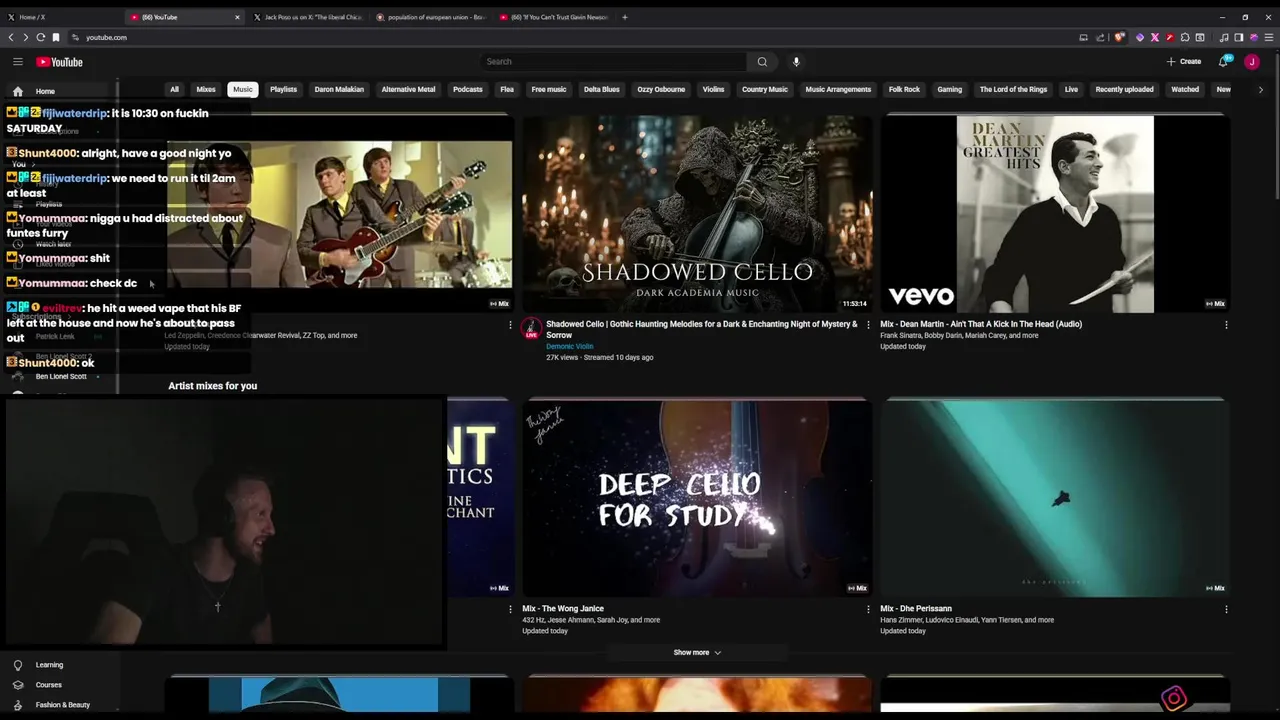The image size is (1280, 720).
Task: Open options for Dean Martin mix
Action: pyautogui.click(x=1226, y=325)
